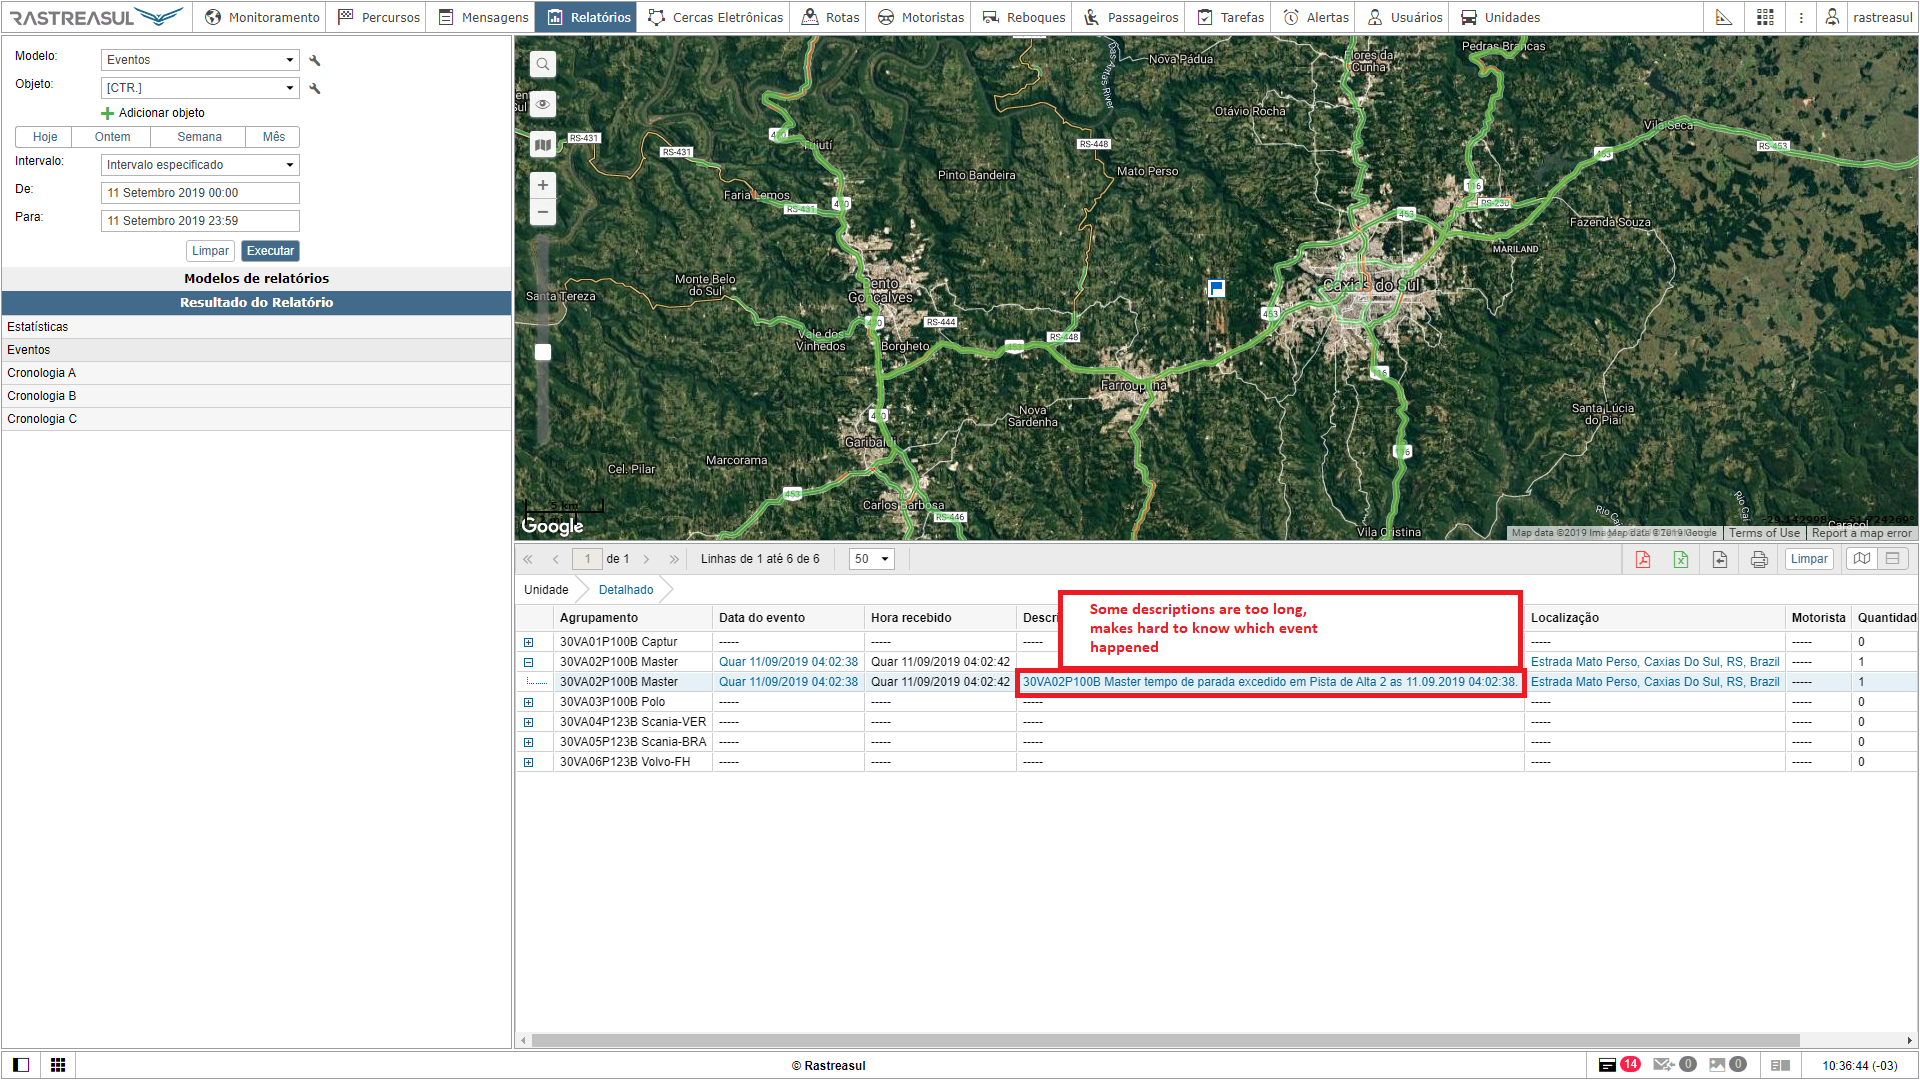Open the apps grid icon in top bar
This screenshot has width=1920, height=1080.
point(1765,17)
